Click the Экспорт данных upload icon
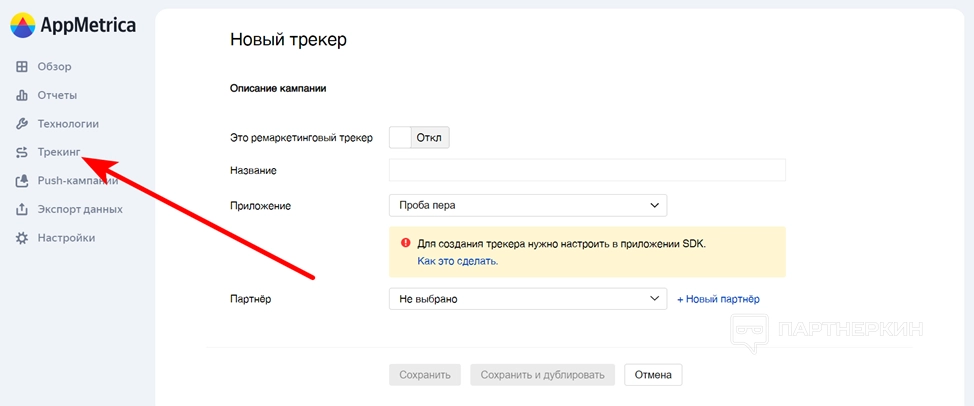 22,210
